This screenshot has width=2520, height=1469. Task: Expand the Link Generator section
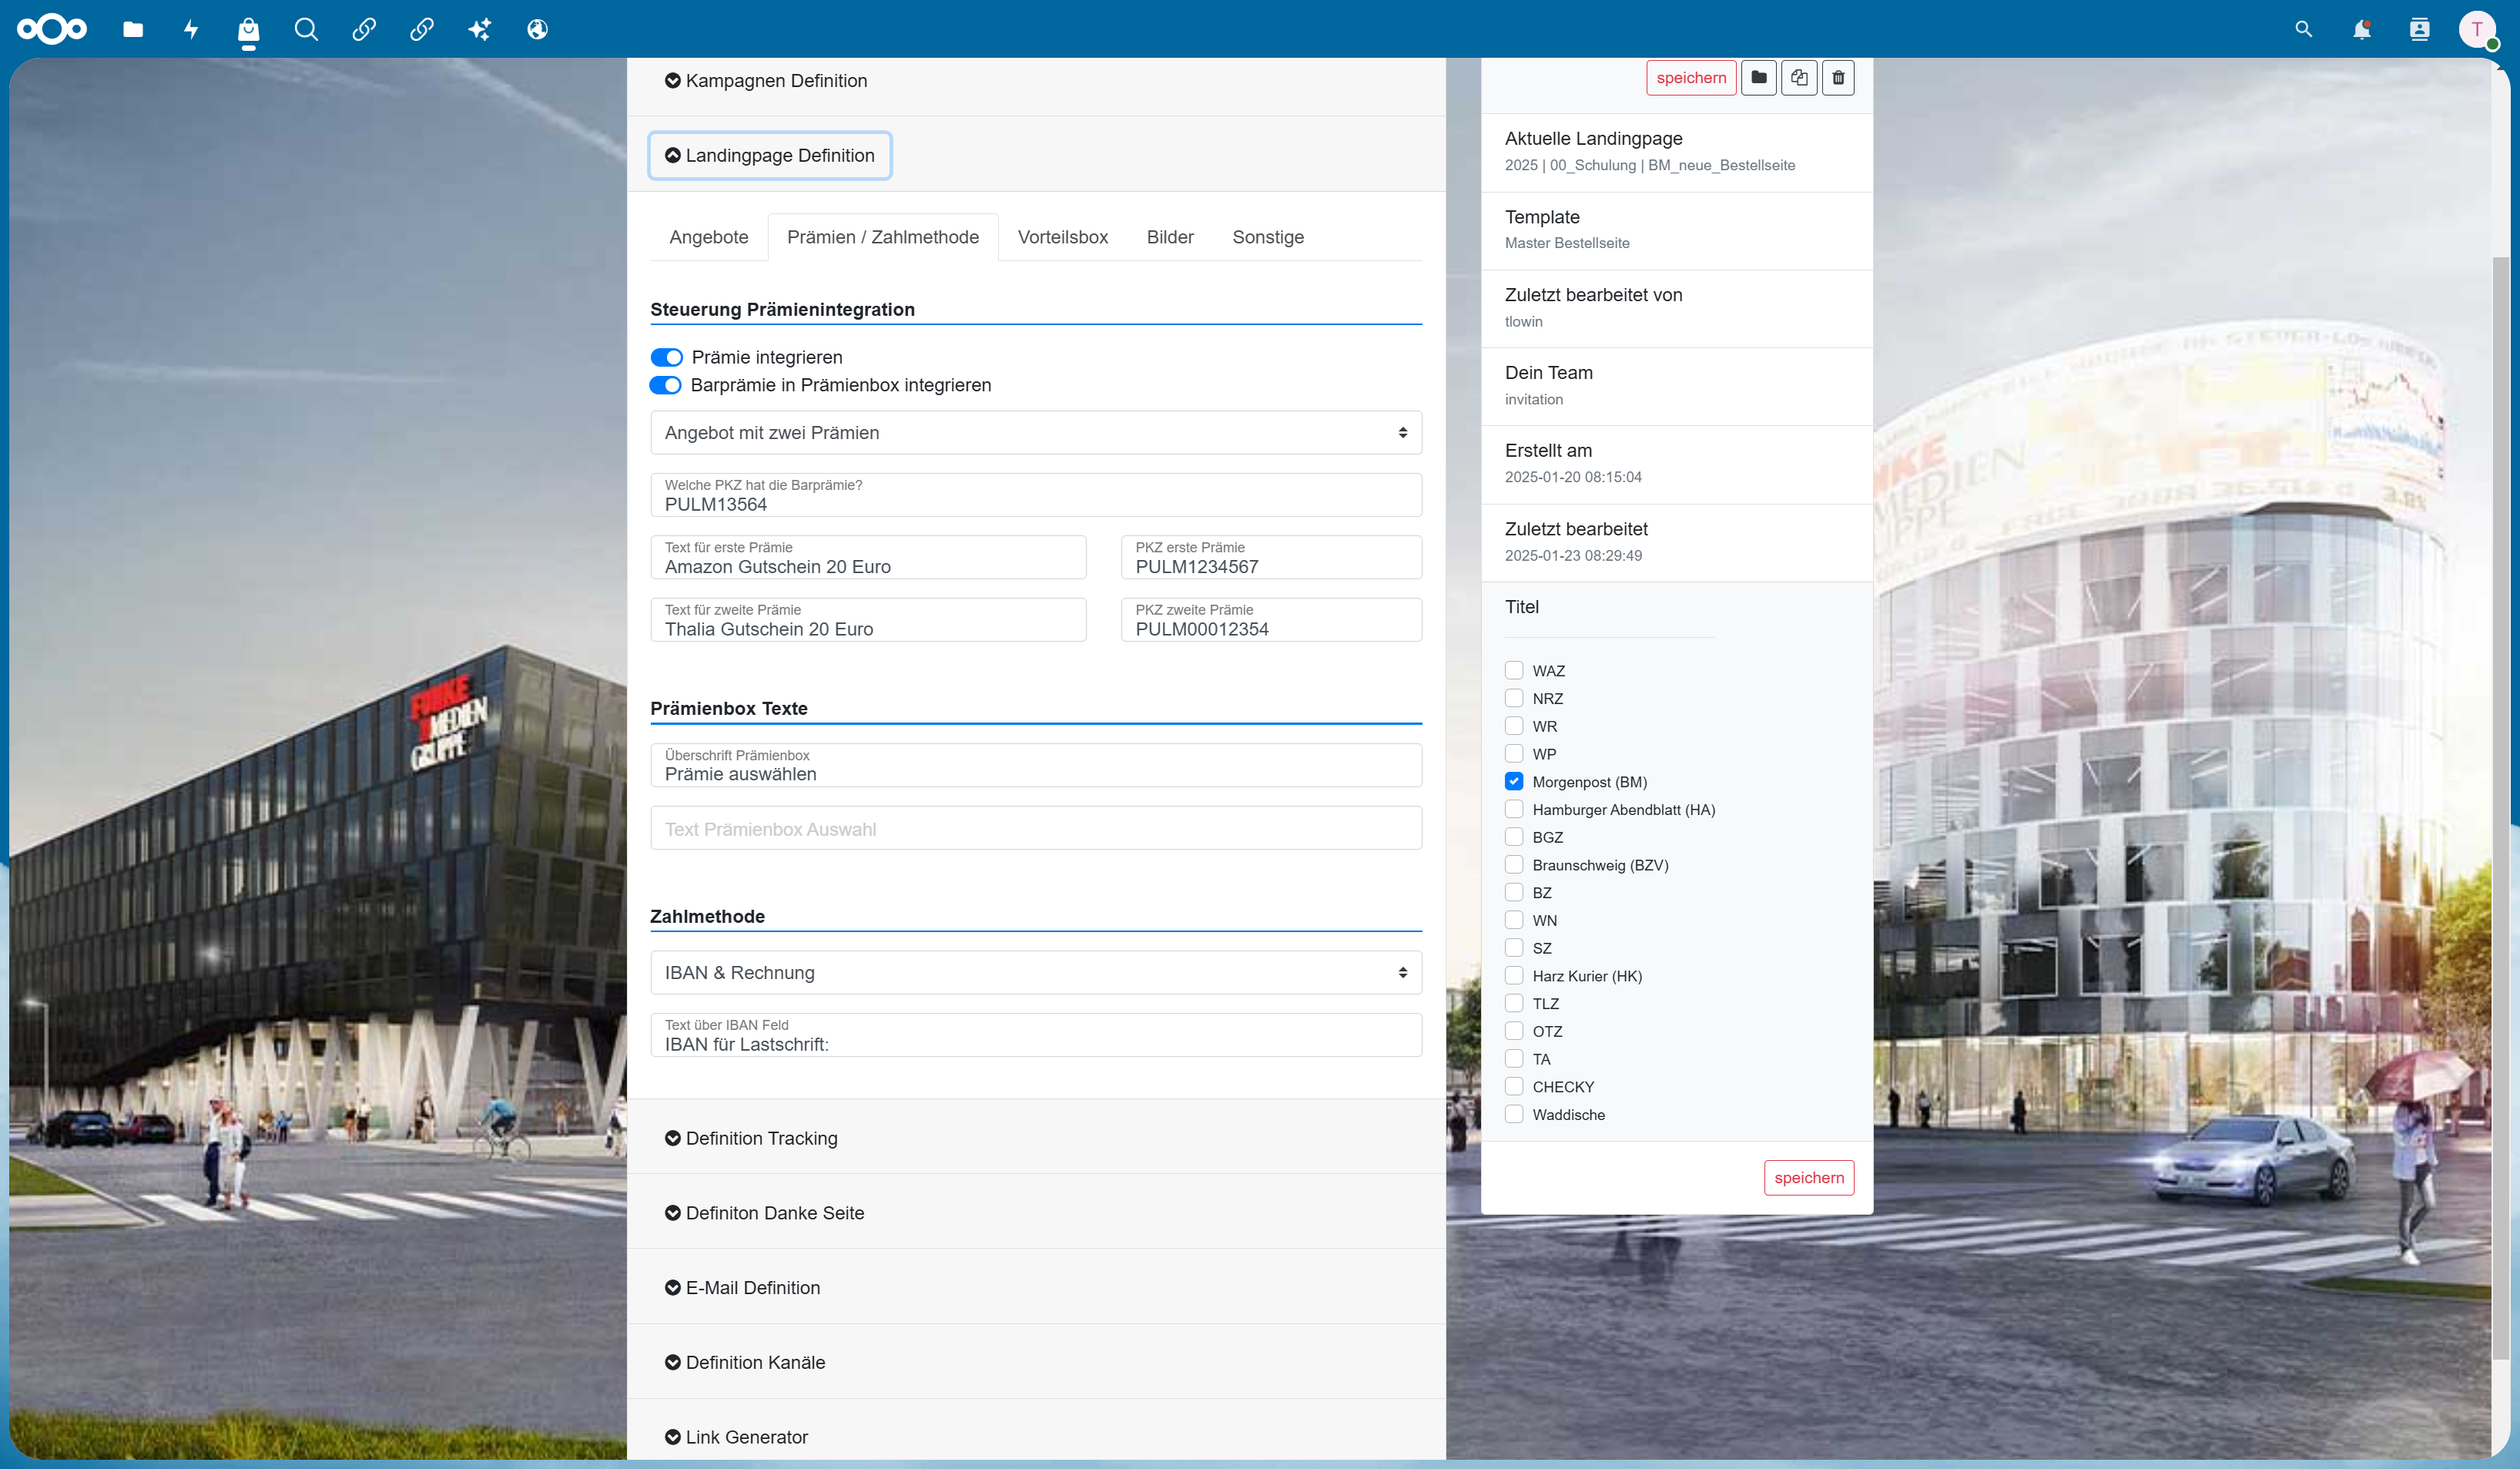click(736, 1437)
